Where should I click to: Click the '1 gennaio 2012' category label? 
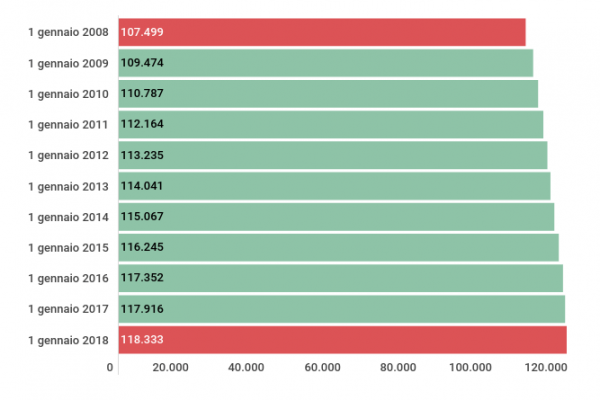(x=68, y=155)
